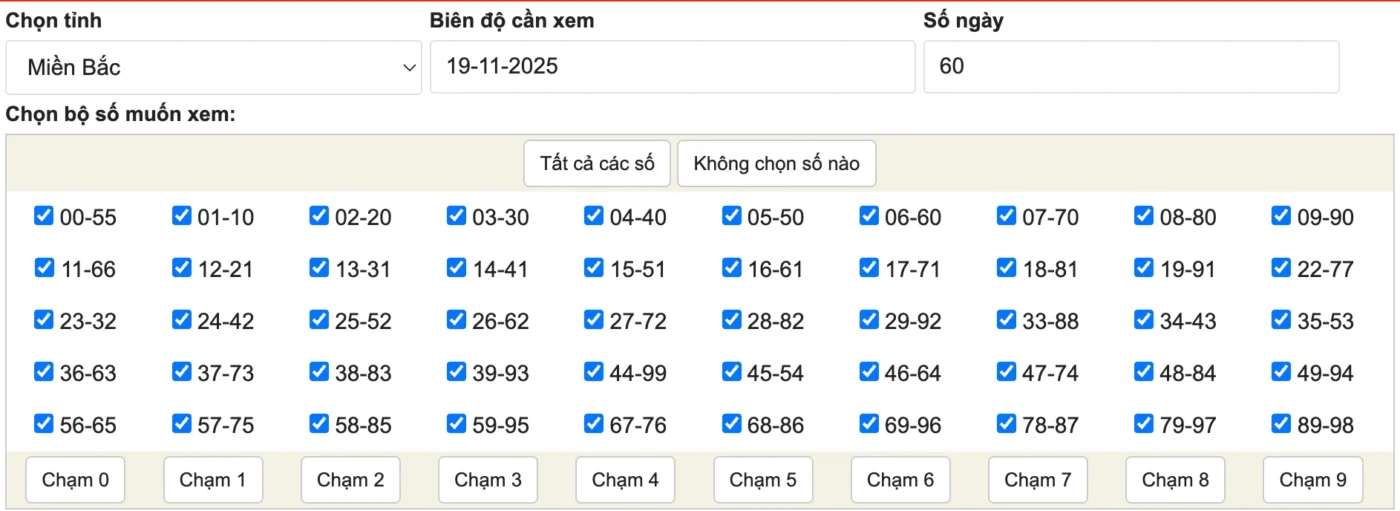
Task: Click the Chạm 7 button
Action: [1038, 480]
